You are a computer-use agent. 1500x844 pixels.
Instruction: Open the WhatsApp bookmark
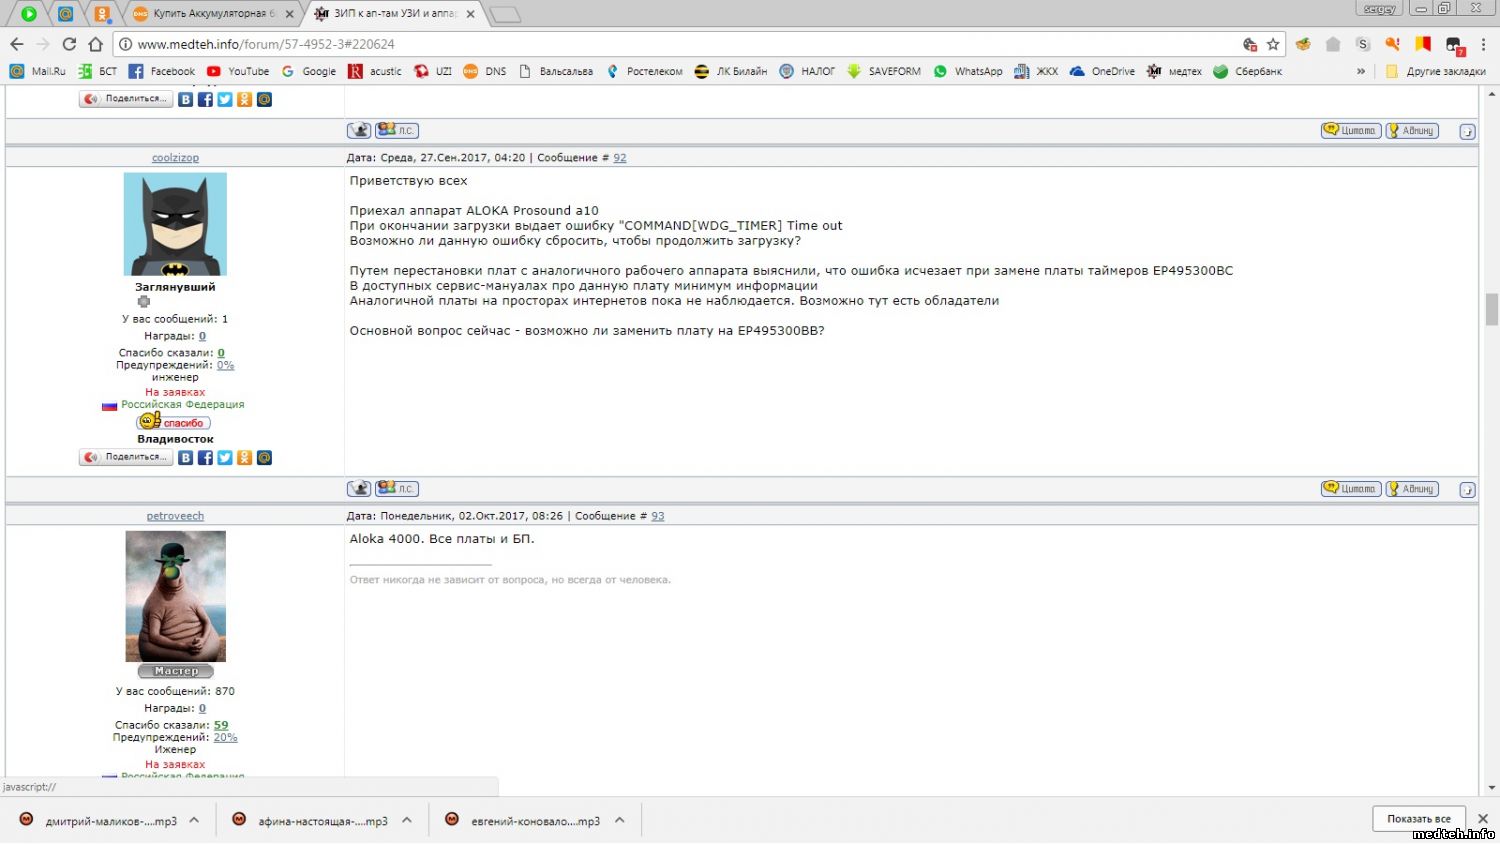968,71
